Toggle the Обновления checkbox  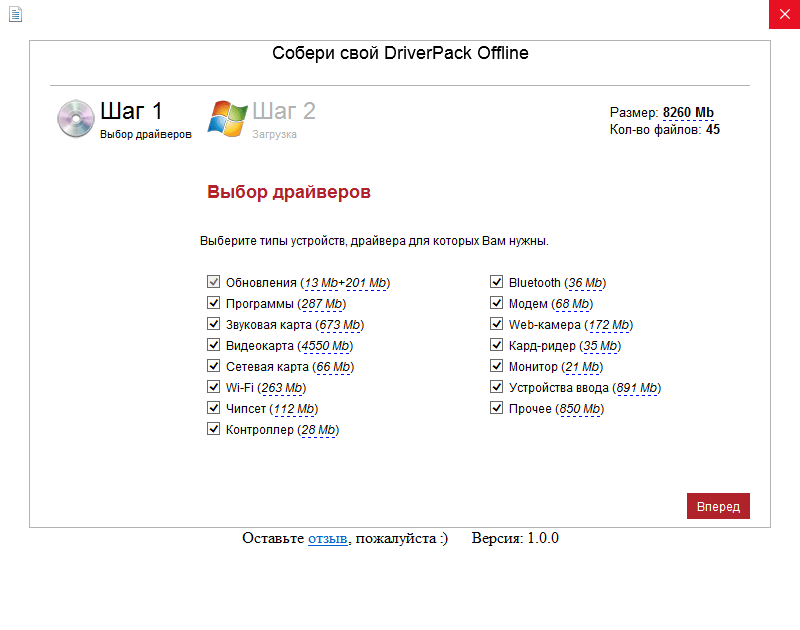[213, 282]
